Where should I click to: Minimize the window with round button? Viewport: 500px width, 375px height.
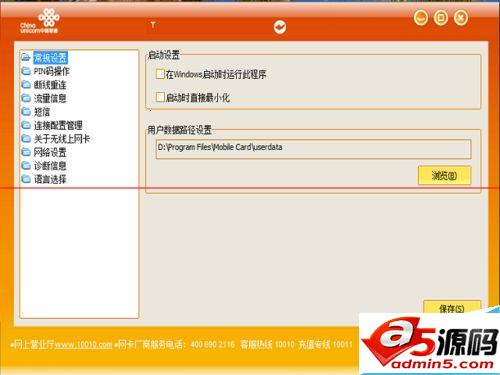(x=421, y=17)
